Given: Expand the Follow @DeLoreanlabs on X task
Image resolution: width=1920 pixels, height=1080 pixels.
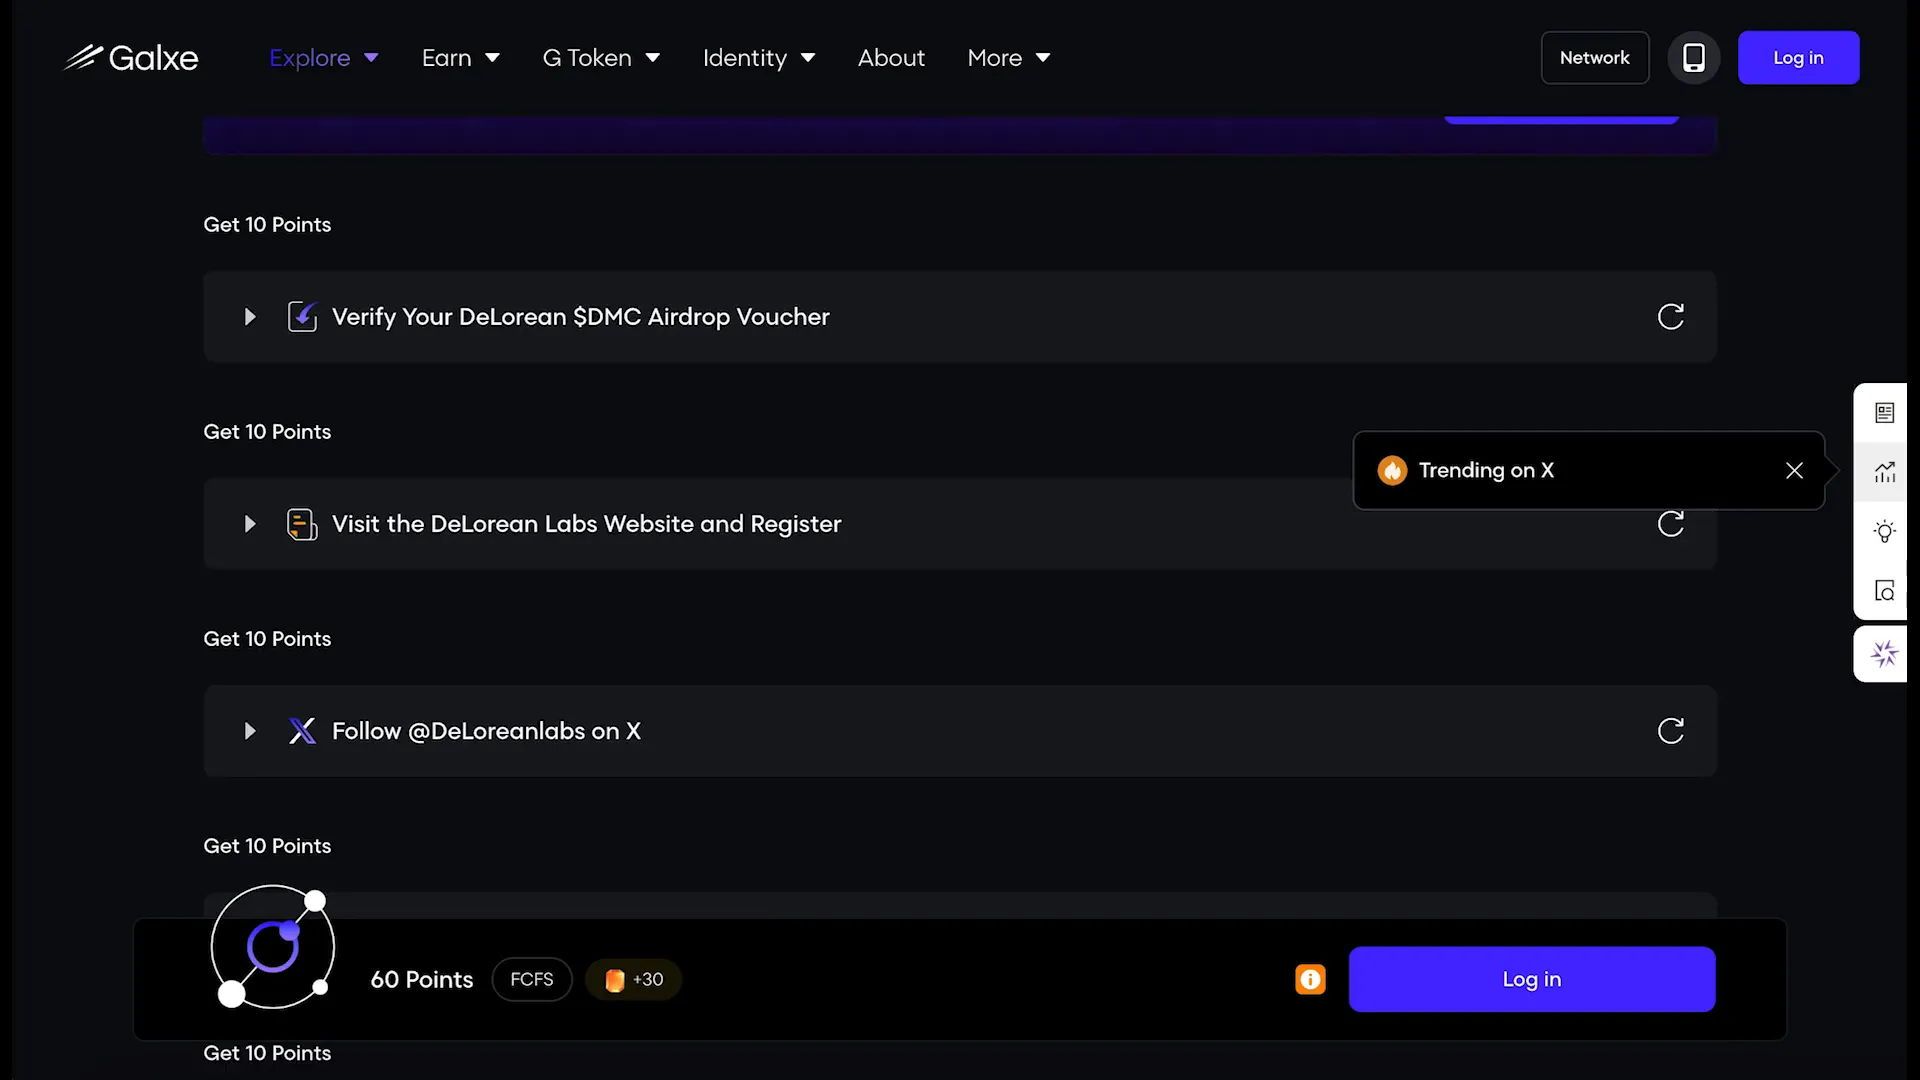Looking at the screenshot, I should click(x=250, y=731).
